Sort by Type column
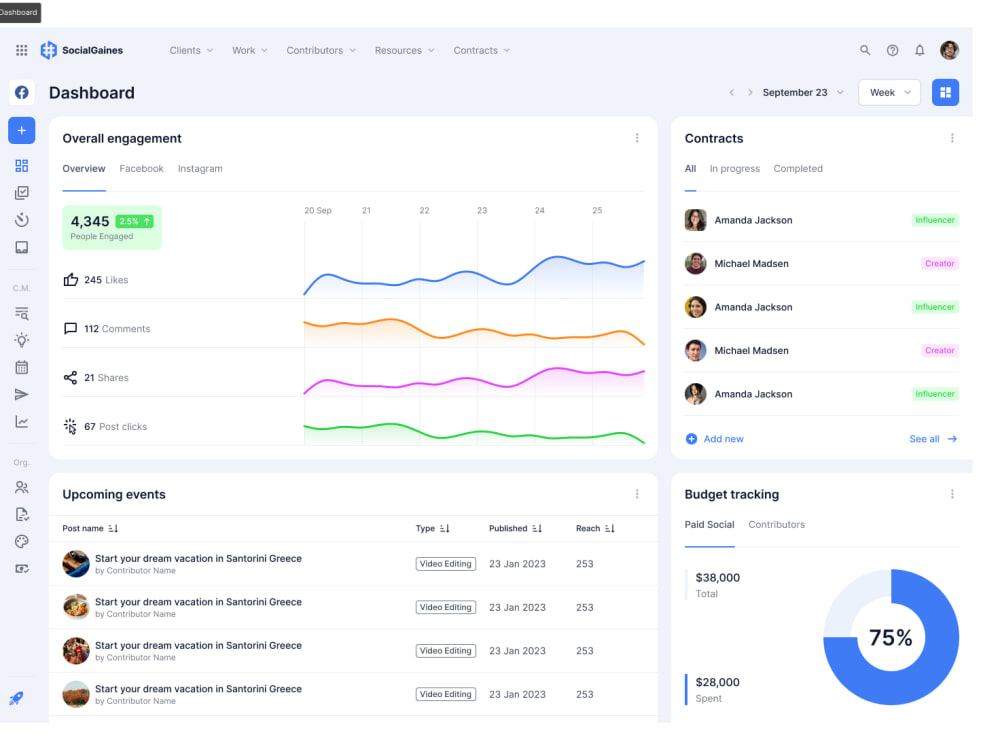 [x=432, y=529]
